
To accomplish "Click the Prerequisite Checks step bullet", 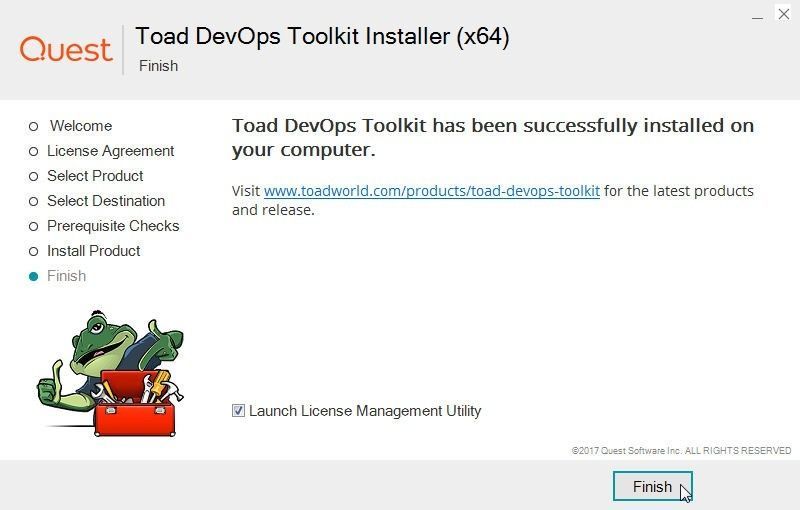I will click(34, 226).
